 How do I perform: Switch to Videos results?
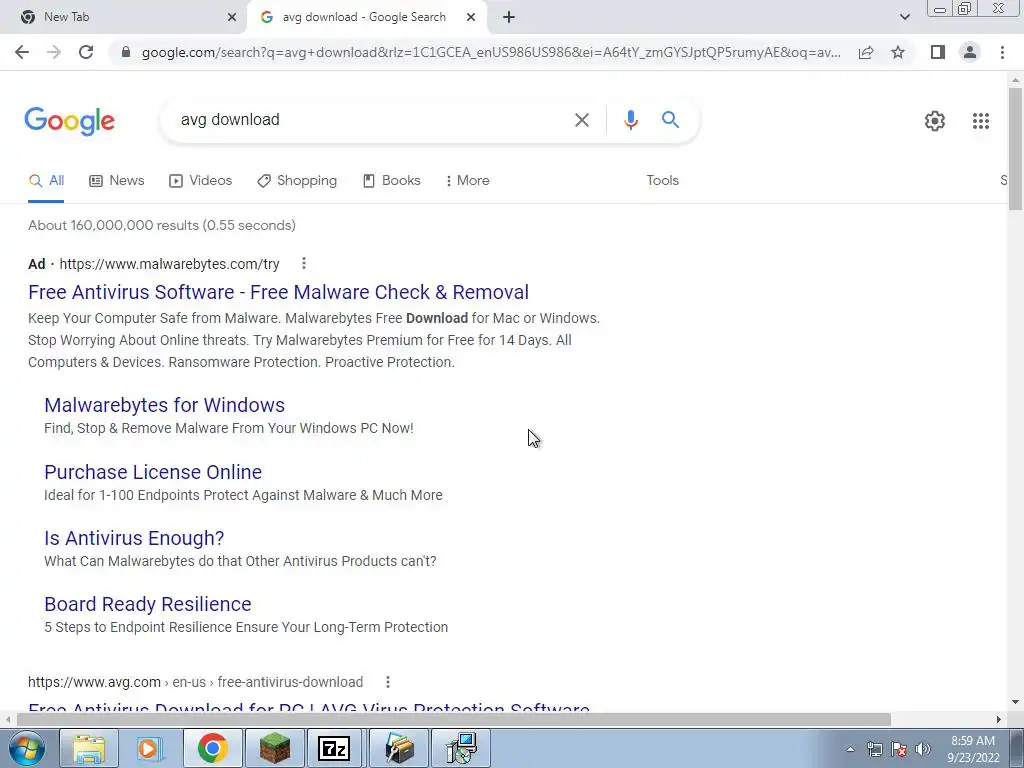tap(200, 181)
